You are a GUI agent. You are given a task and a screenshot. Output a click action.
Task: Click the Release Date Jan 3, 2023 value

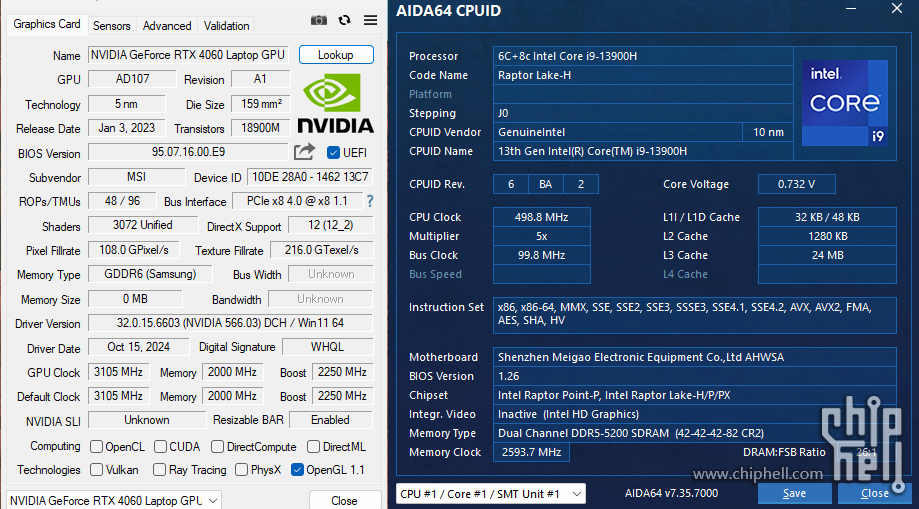(x=127, y=128)
